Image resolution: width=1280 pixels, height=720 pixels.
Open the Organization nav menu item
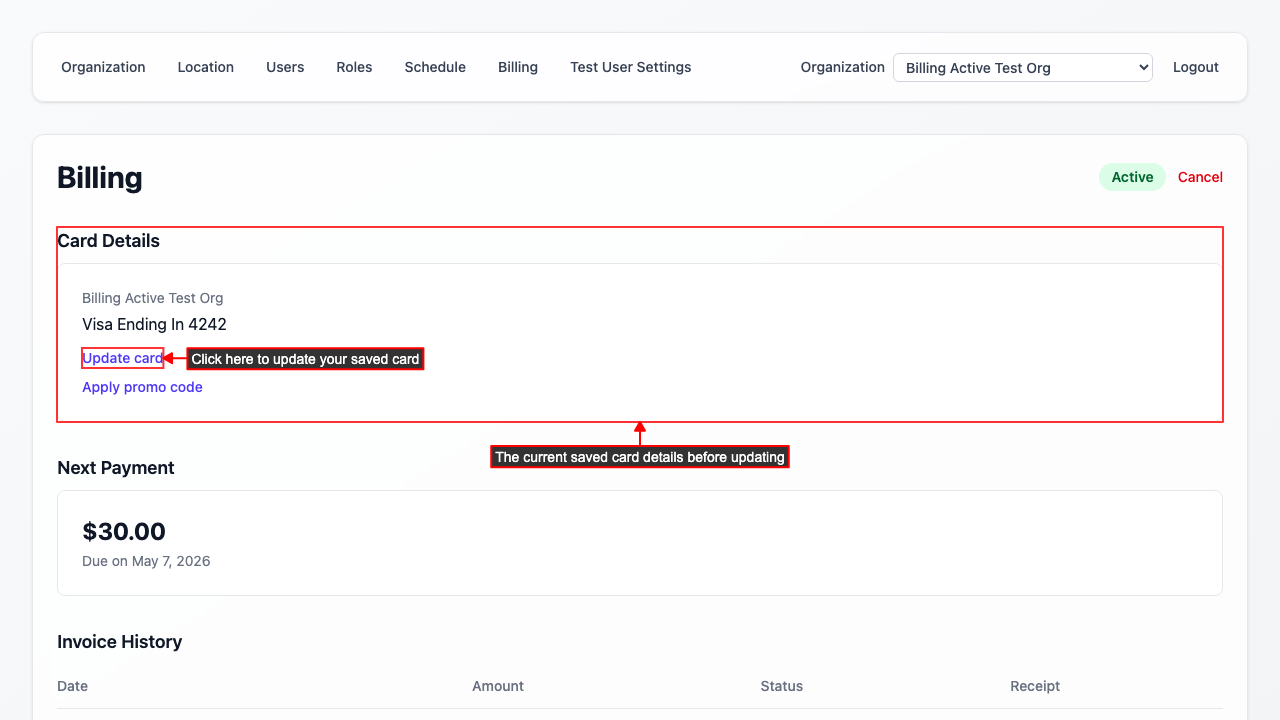[103, 67]
